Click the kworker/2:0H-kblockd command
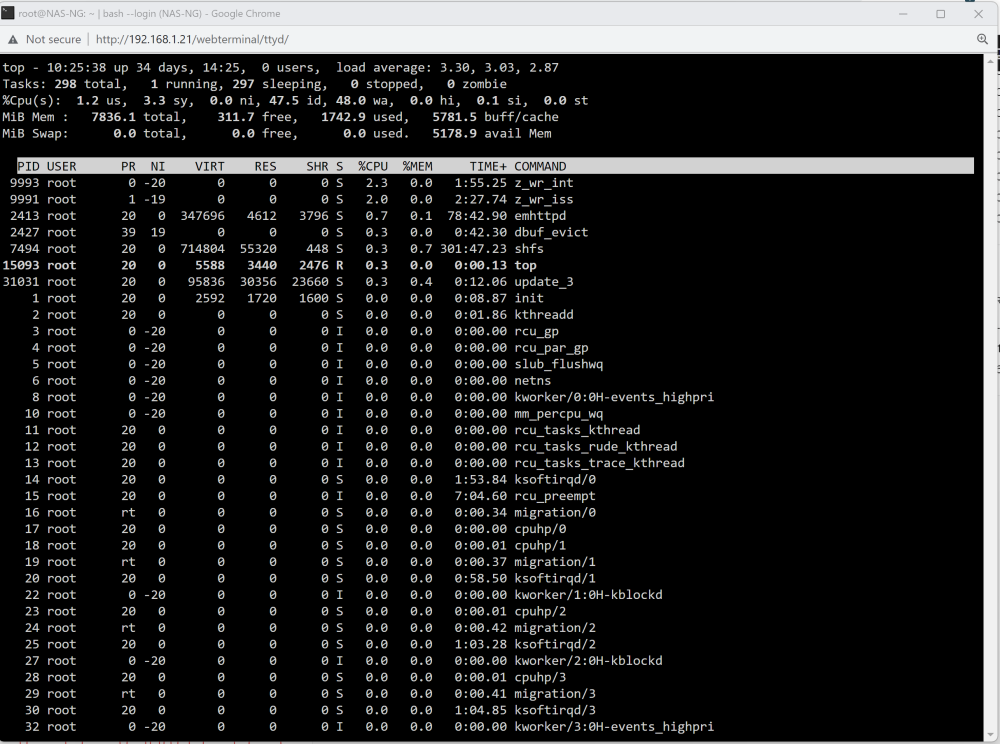1000x744 pixels. [x=588, y=661]
